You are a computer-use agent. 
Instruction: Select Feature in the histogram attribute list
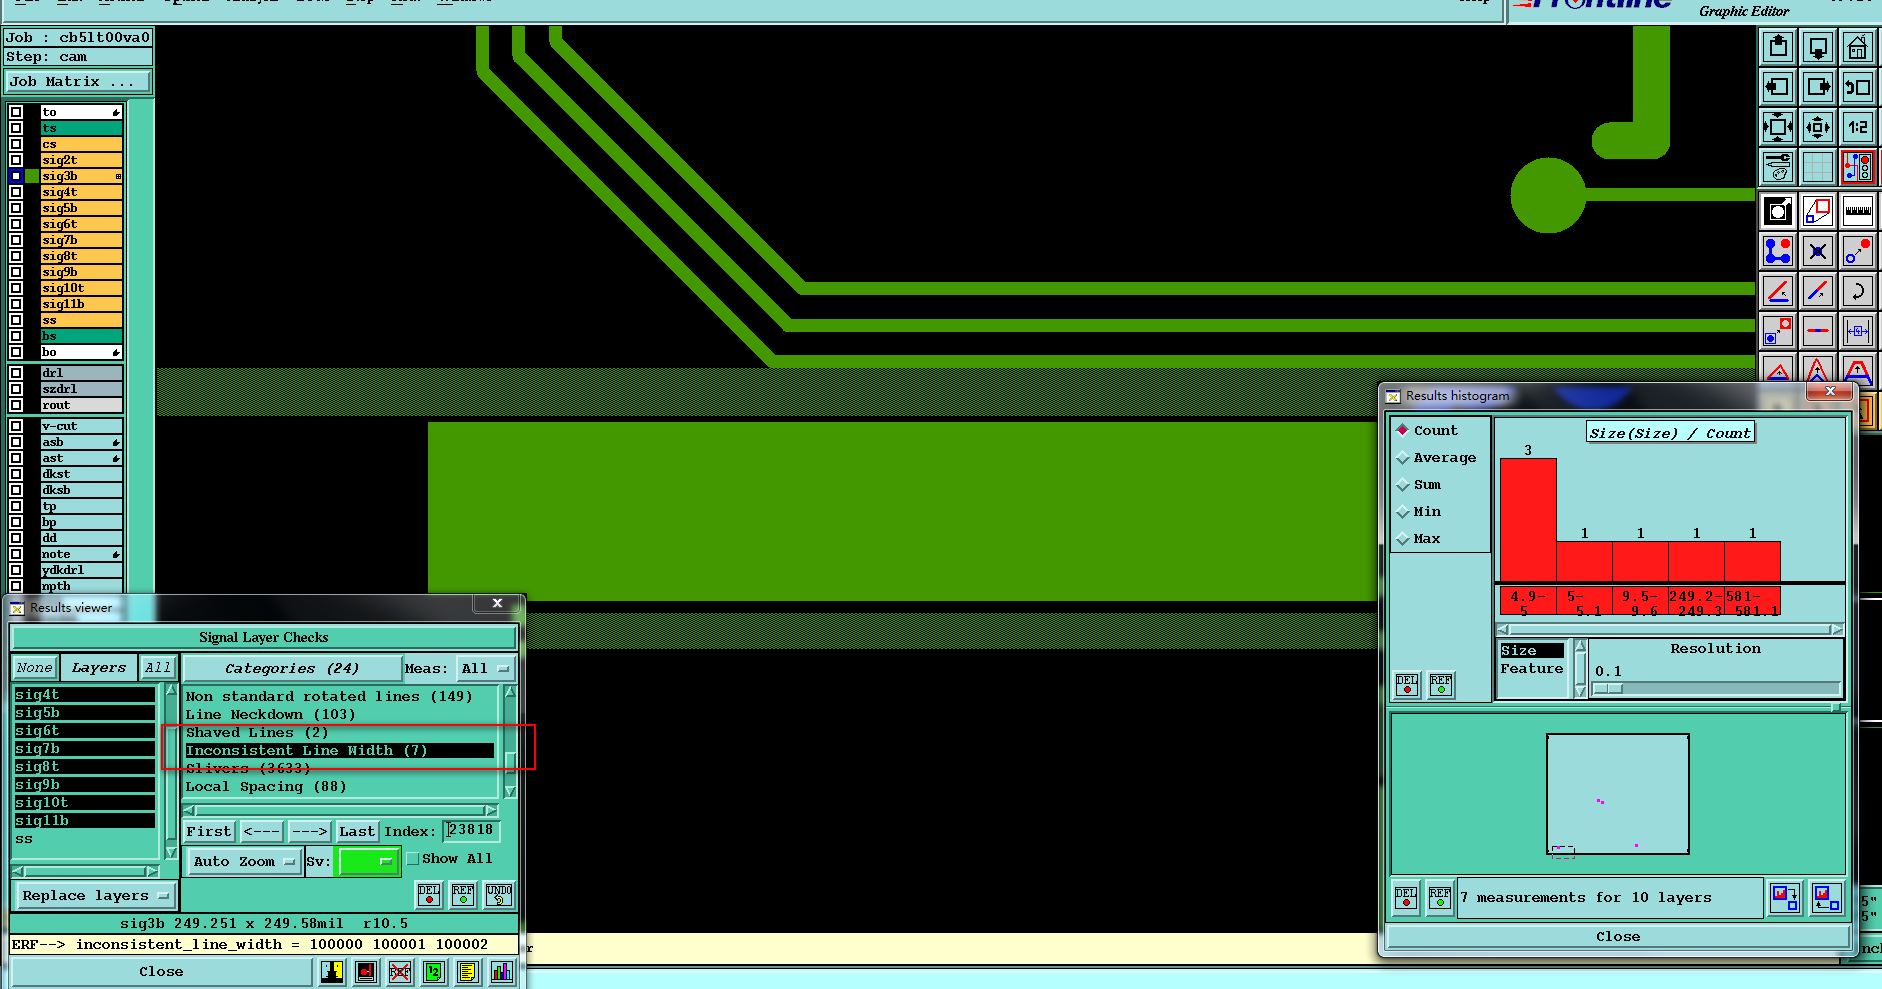tap(1531, 669)
